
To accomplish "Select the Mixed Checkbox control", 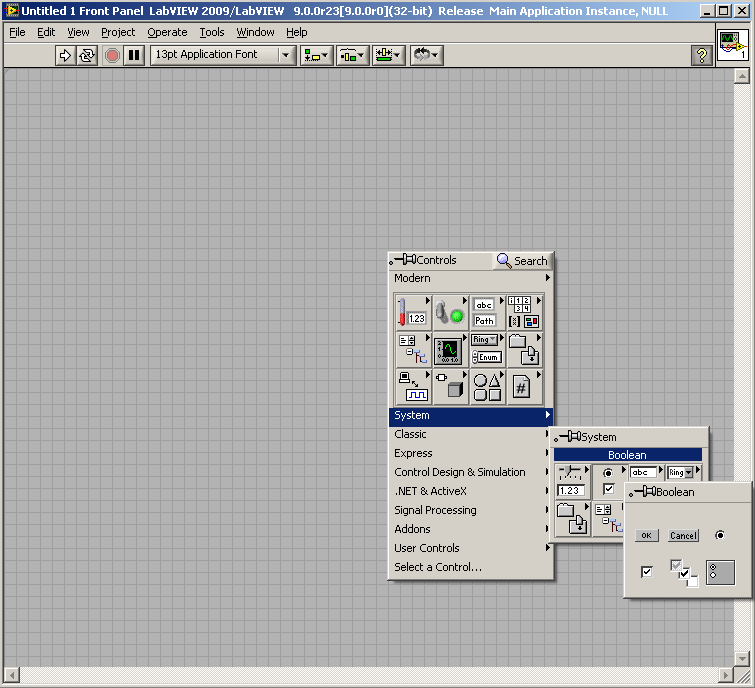I will 684,572.
